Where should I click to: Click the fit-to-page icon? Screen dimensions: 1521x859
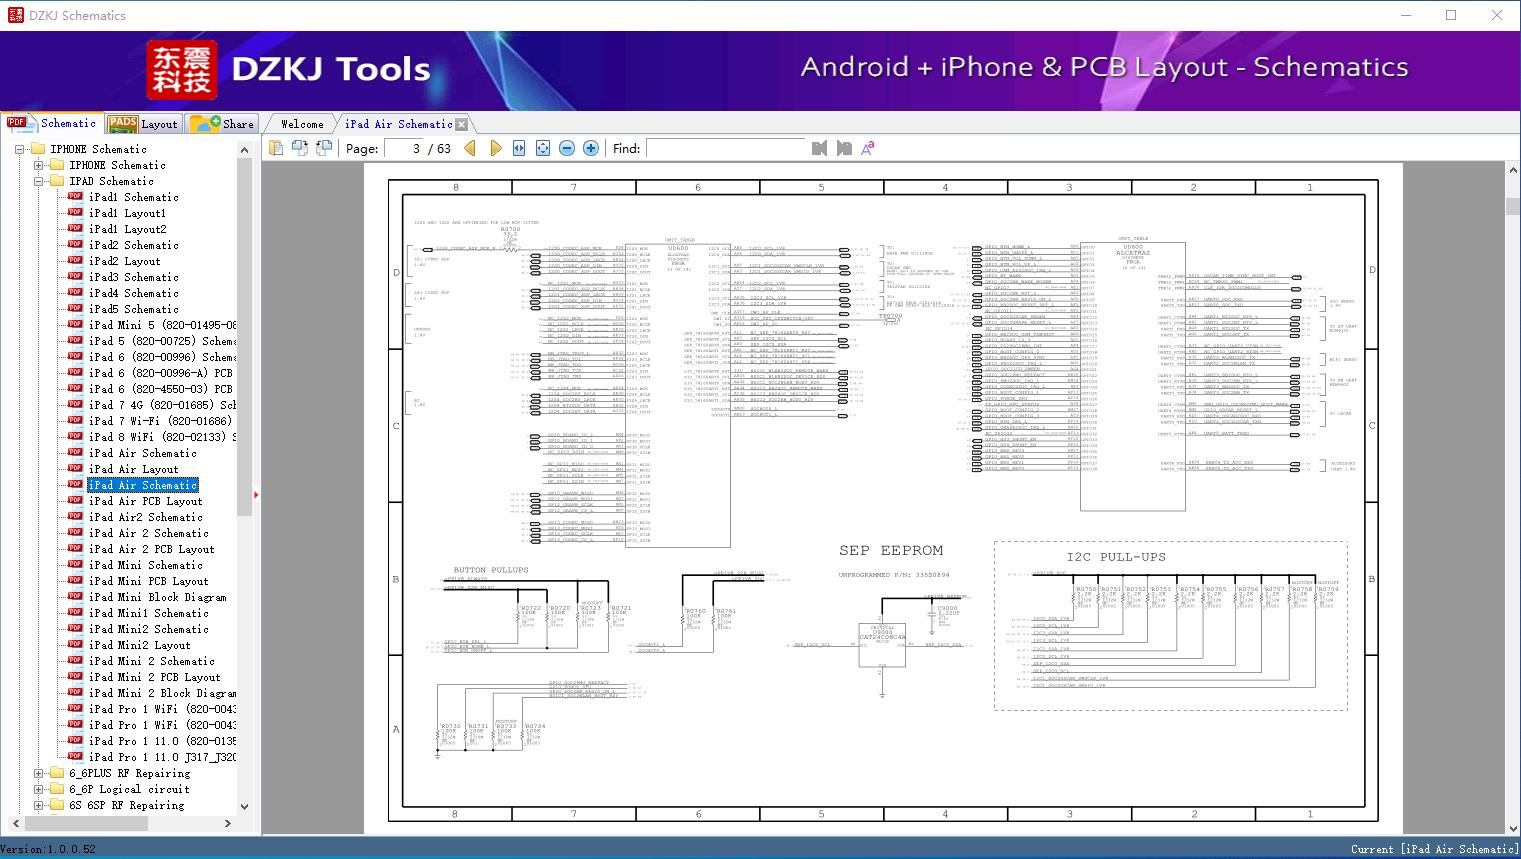click(542, 147)
